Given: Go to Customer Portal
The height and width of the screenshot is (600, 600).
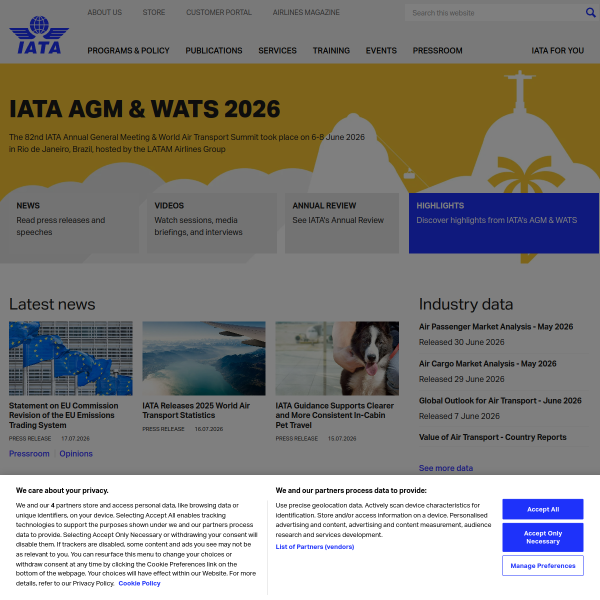Looking at the screenshot, I should coord(219,12).
